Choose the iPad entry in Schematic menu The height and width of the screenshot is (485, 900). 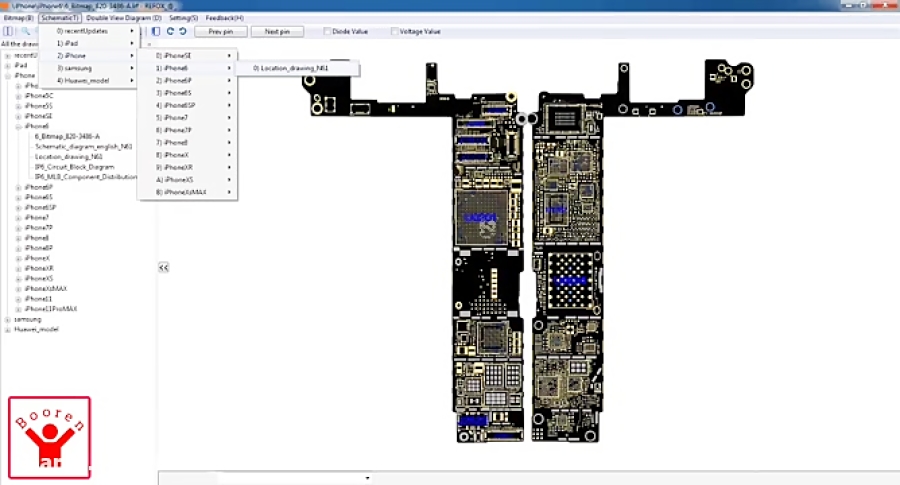pos(88,43)
